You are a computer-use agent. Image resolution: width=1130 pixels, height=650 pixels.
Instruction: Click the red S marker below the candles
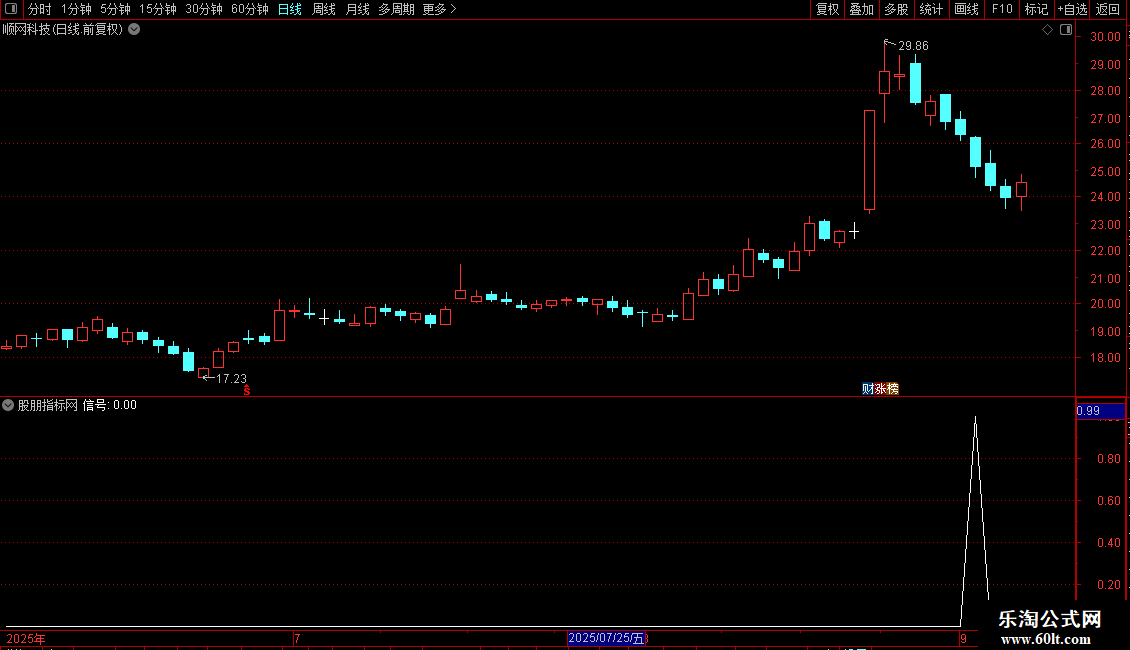click(x=246, y=390)
